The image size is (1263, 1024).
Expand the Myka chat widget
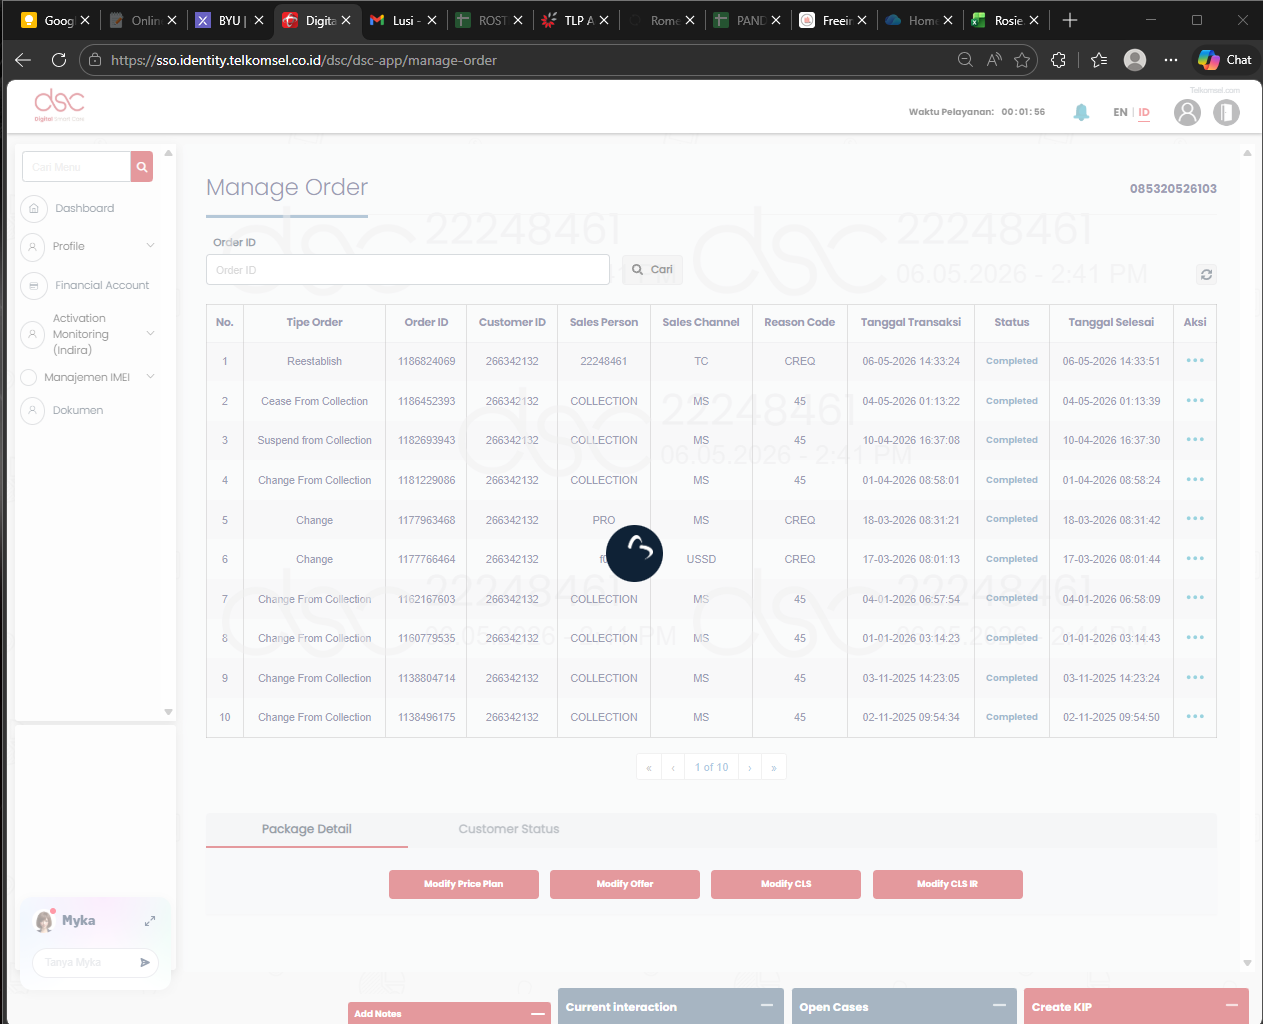(150, 921)
